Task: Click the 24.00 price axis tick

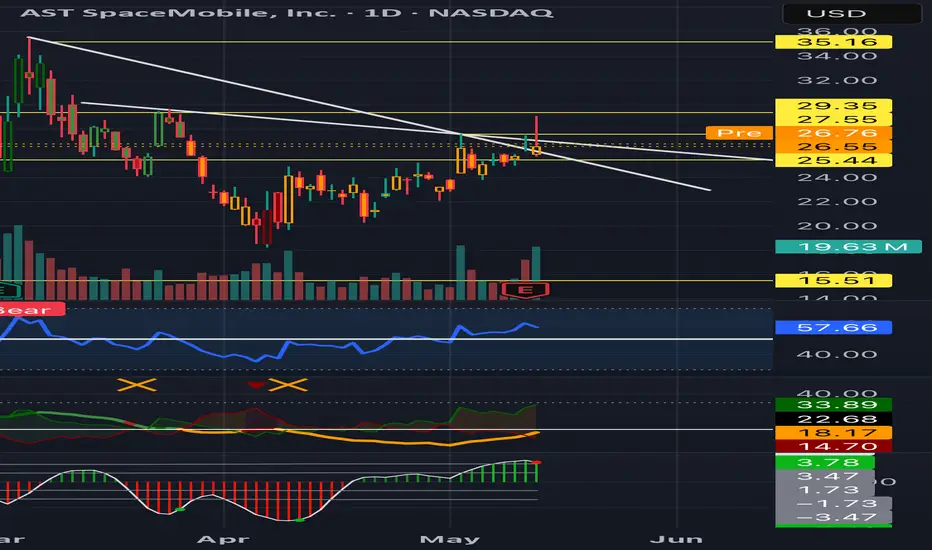Action: pyautogui.click(x=837, y=178)
